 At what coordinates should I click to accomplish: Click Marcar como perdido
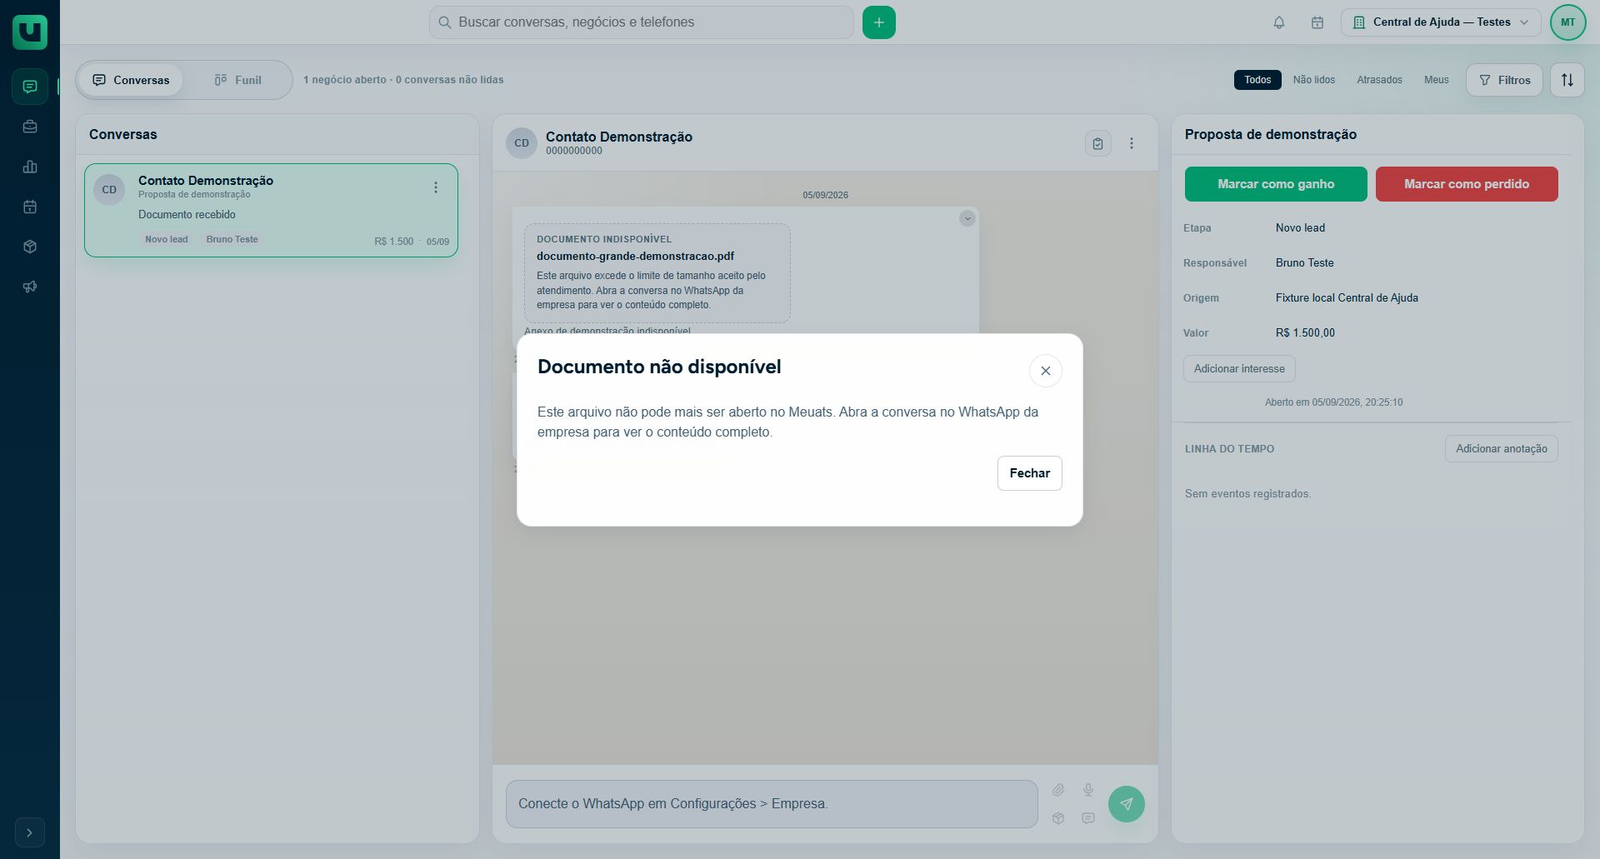tap(1467, 184)
